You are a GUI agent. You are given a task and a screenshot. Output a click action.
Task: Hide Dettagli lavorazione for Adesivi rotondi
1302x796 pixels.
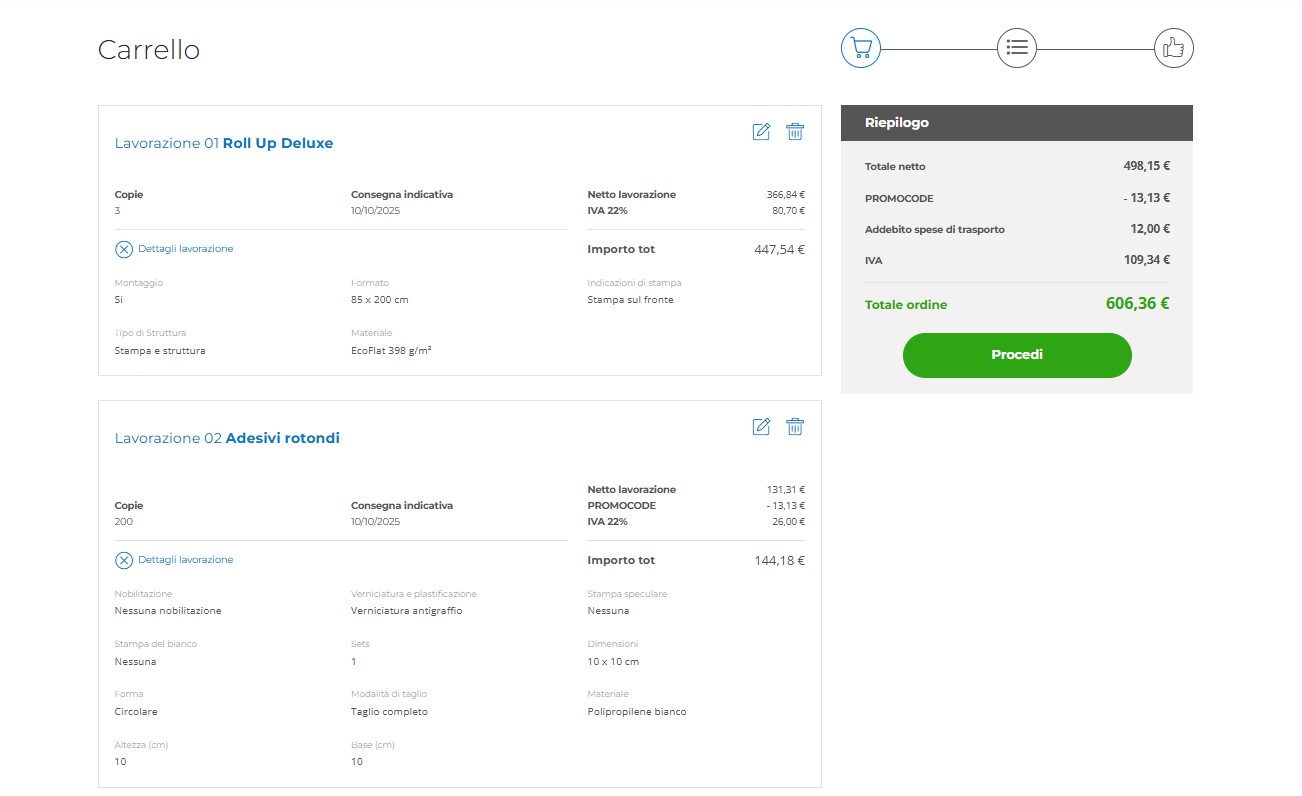point(124,560)
